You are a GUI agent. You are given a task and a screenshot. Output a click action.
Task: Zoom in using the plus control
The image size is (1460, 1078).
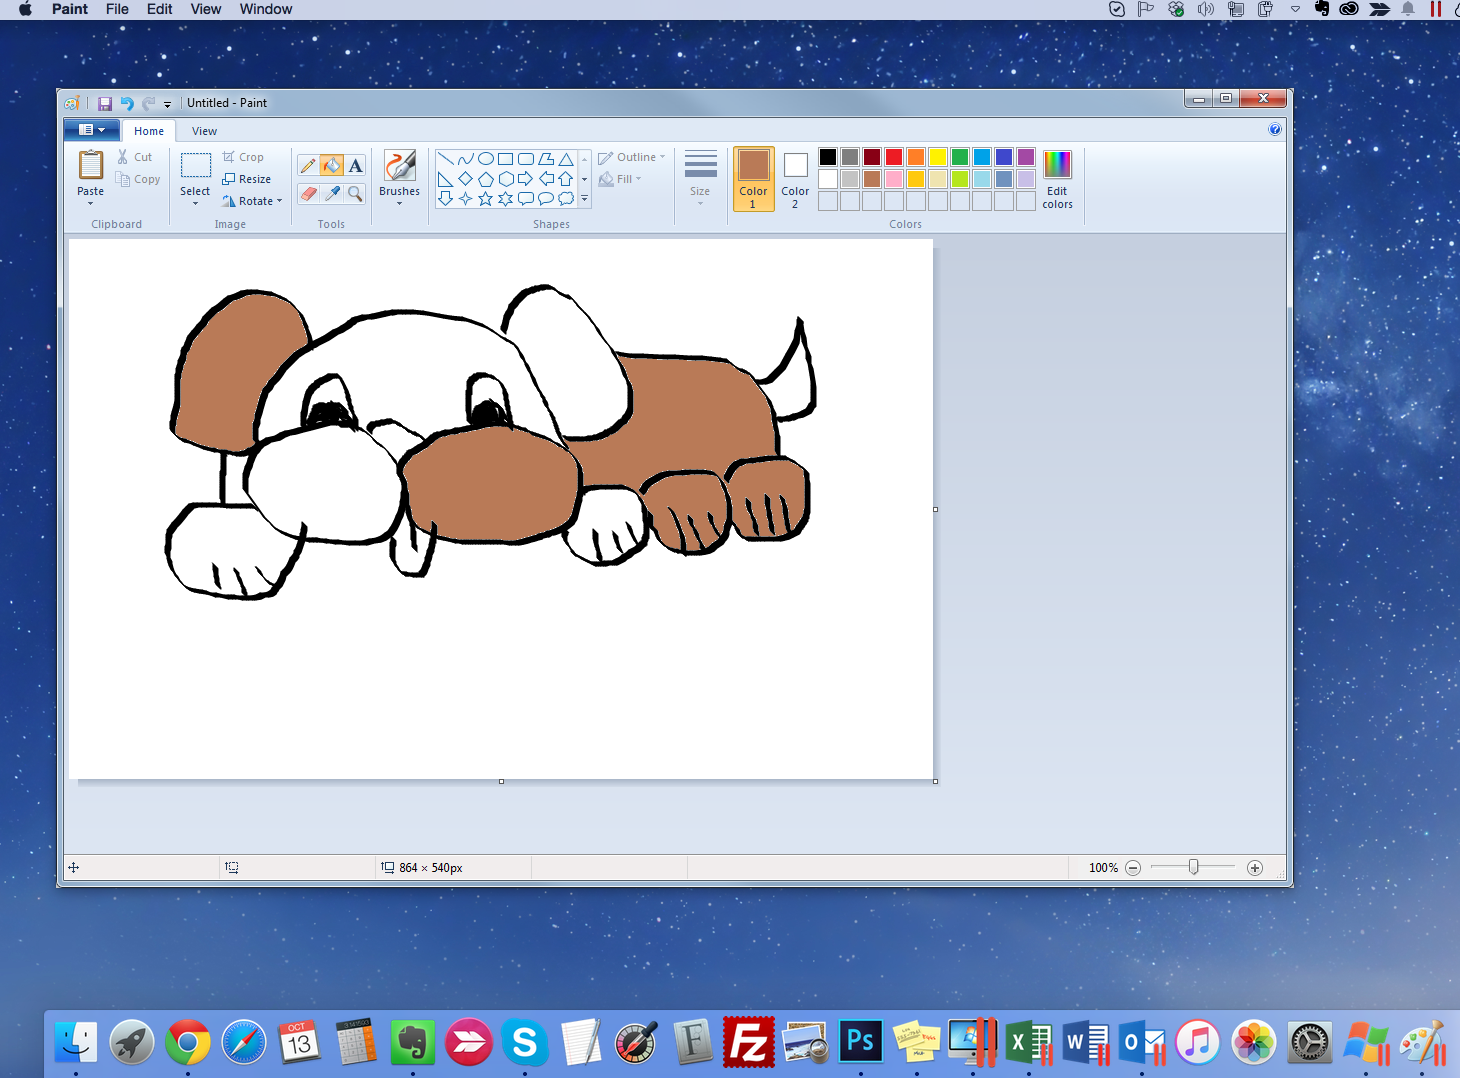(x=1255, y=867)
